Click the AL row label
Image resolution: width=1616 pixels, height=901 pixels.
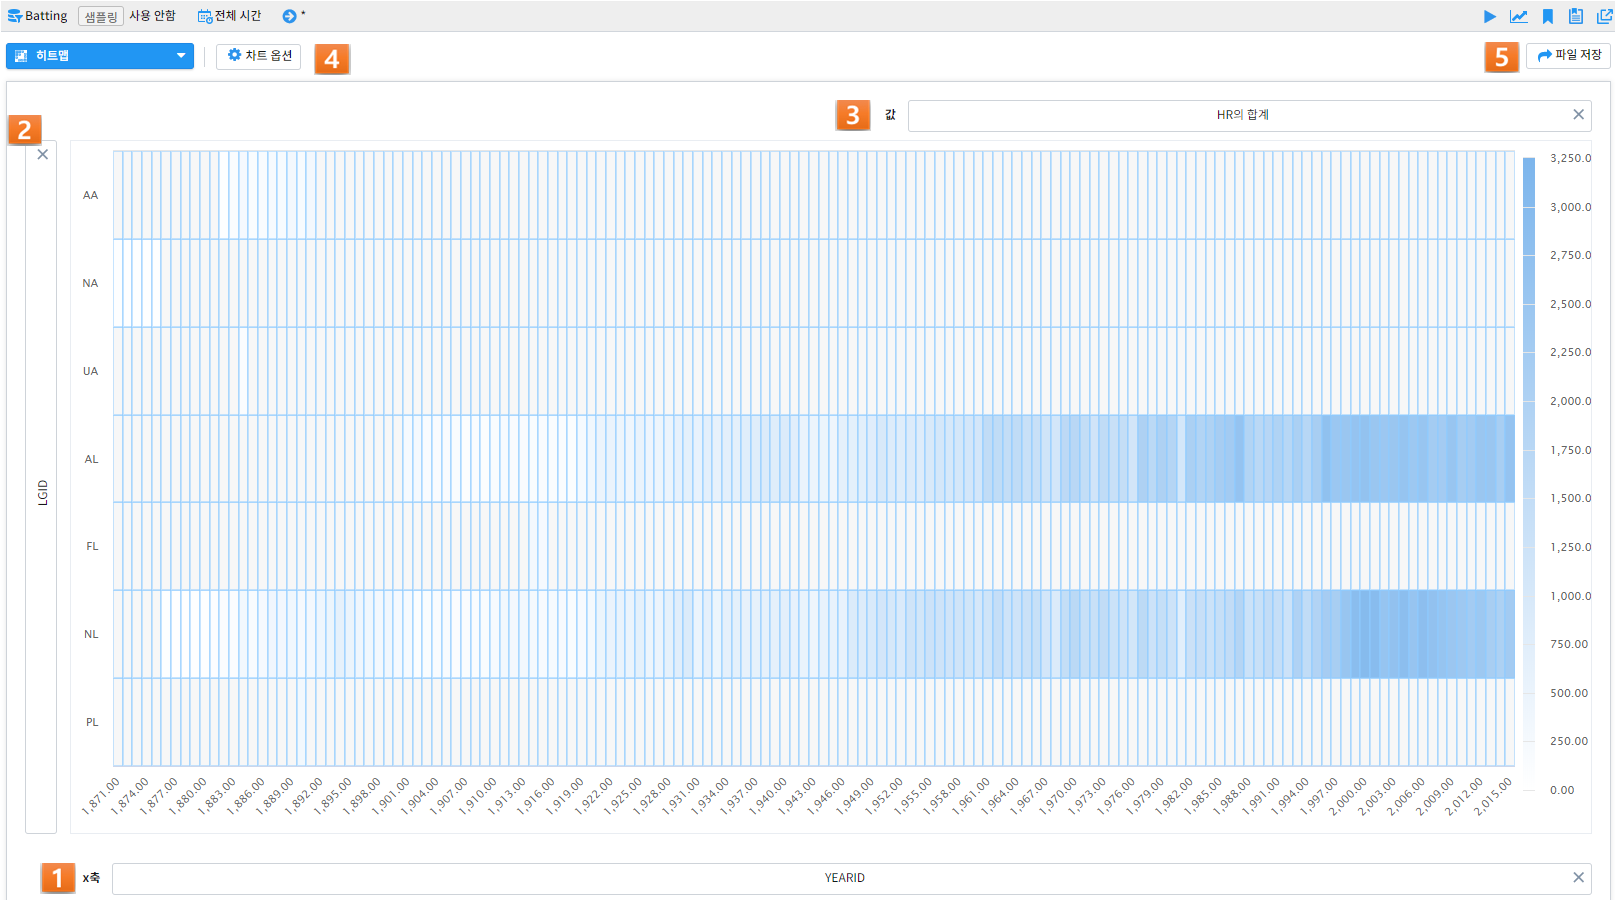[x=91, y=459]
